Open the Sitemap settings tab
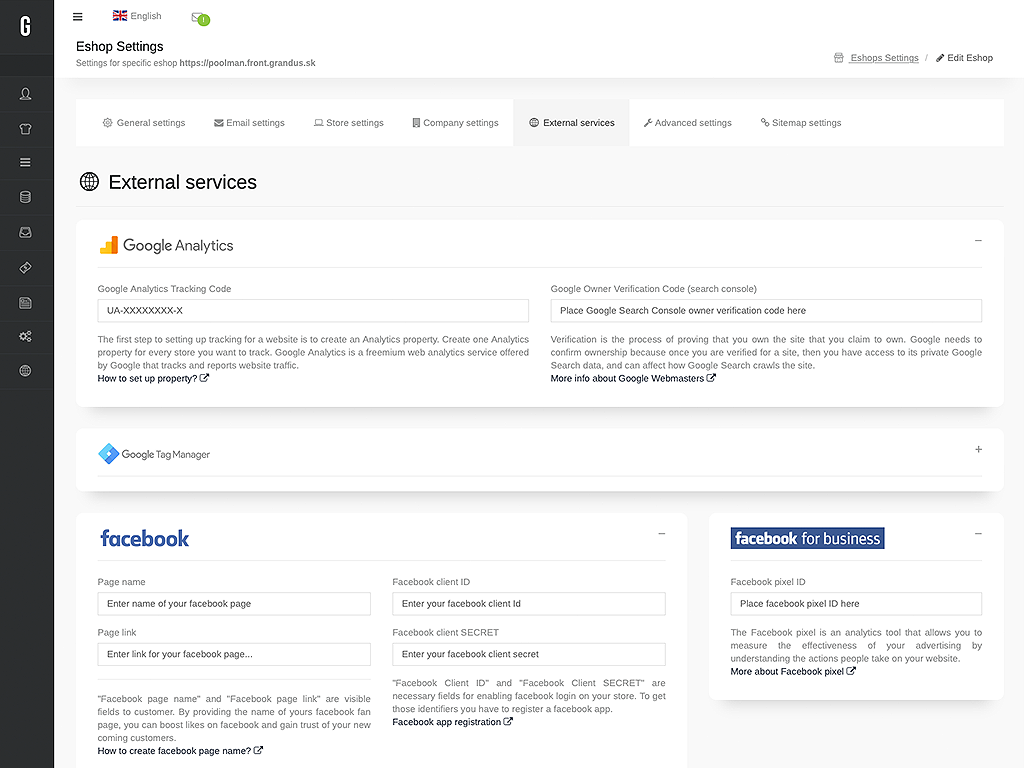Screen dimensions: 1024x768 801,123
